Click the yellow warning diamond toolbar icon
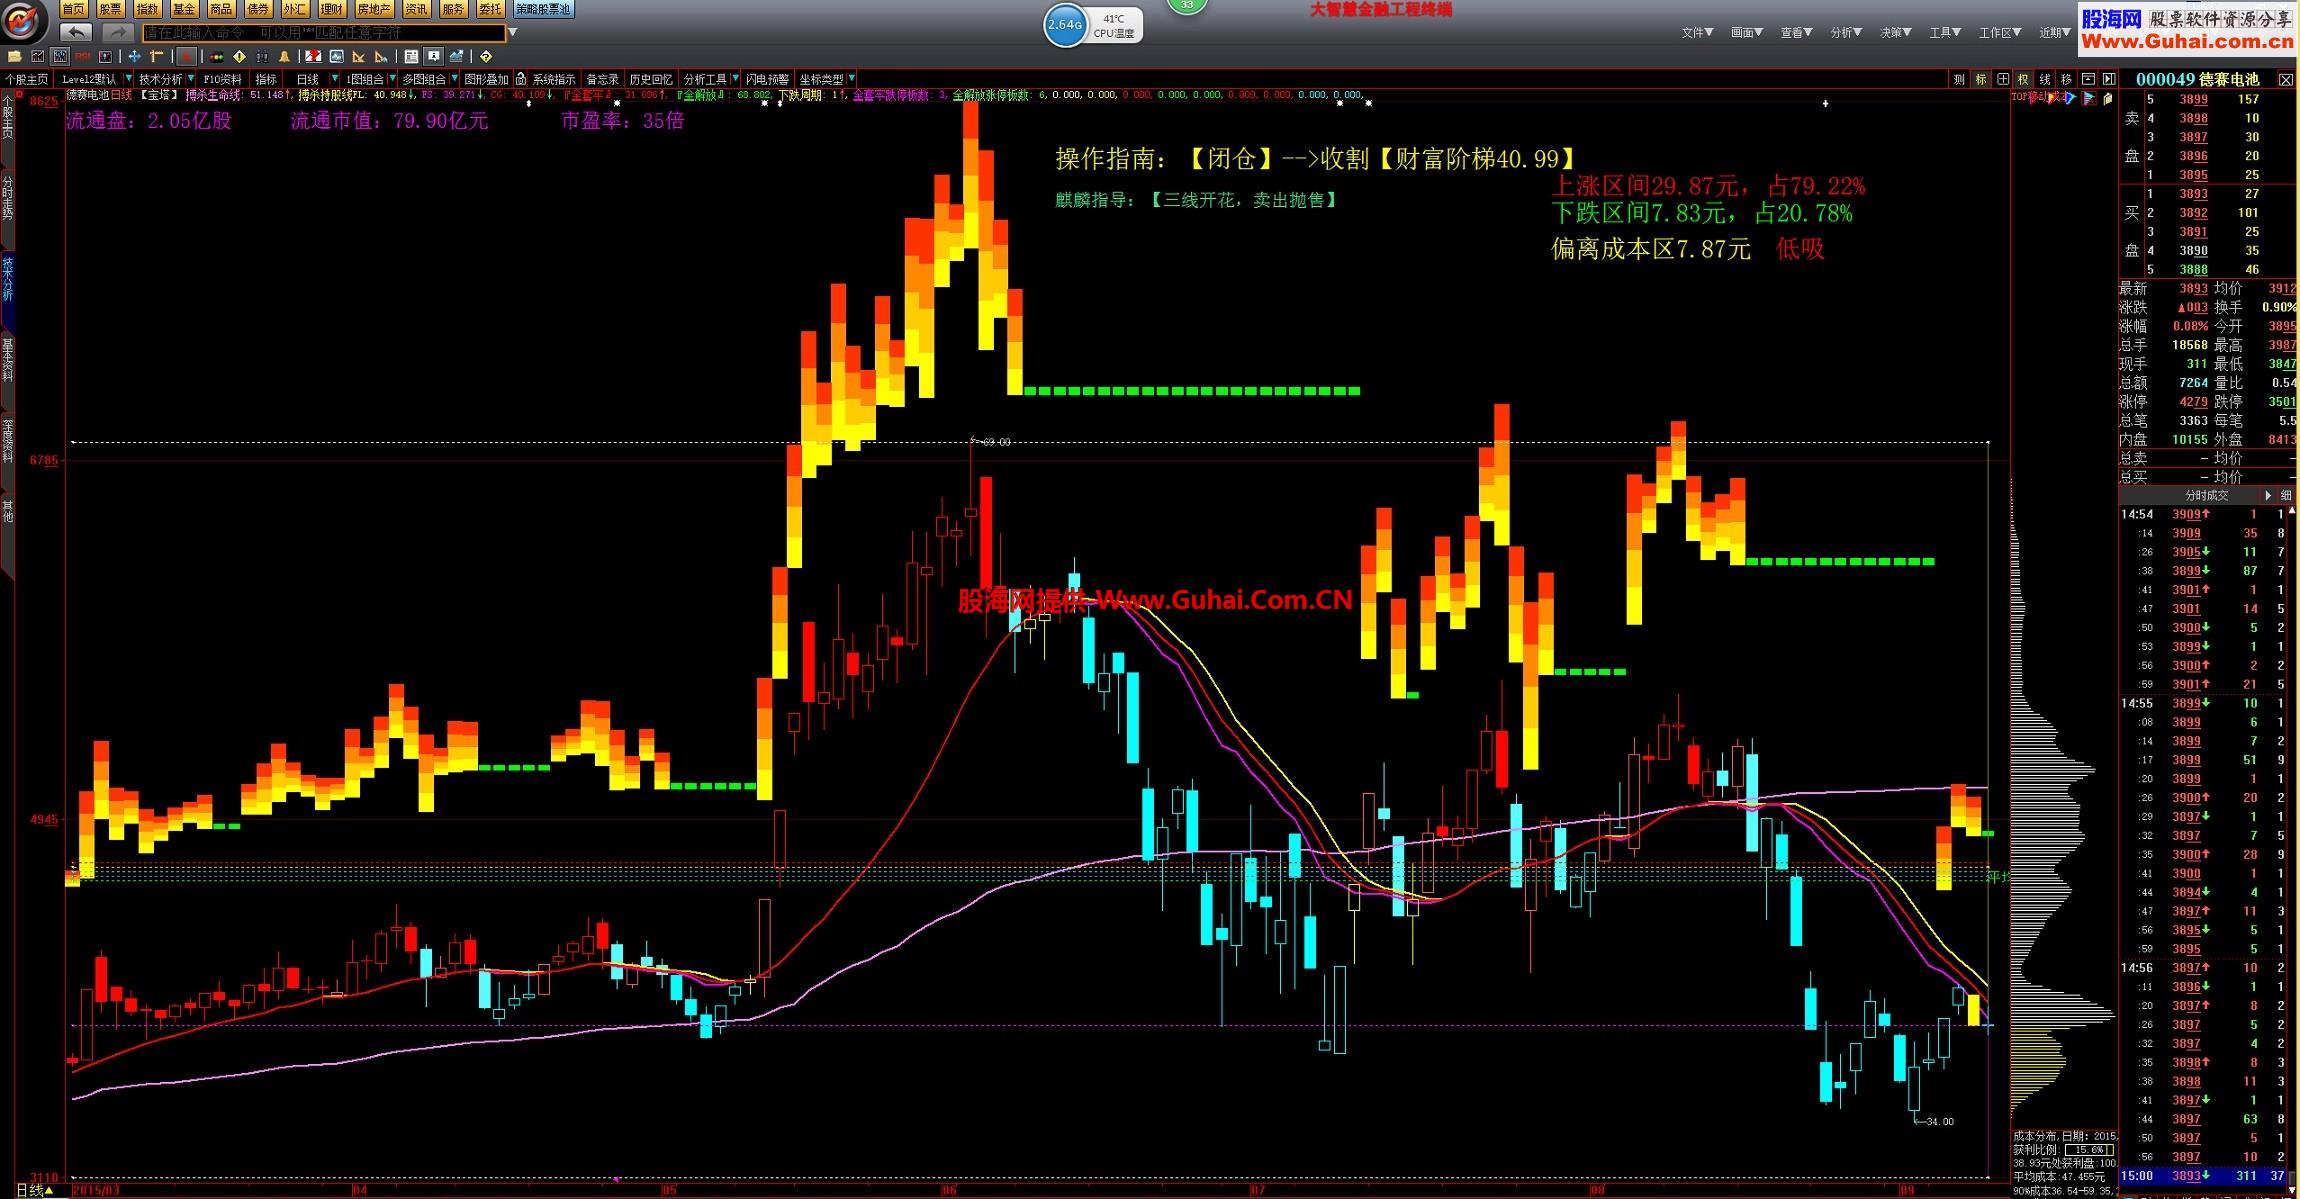 (x=239, y=56)
